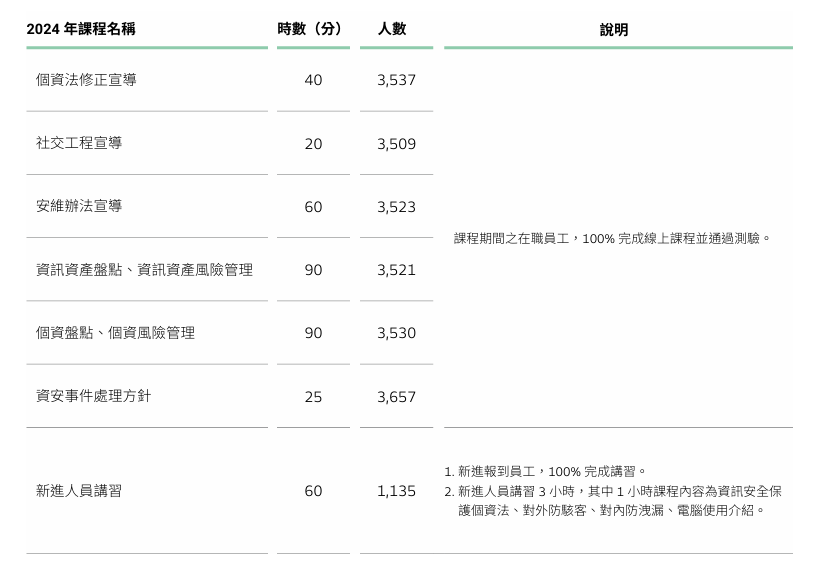This screenshot has width=827, height=567.
Task: Select the 3,509 attendee count cell
Action: click(x=396, y=144)
